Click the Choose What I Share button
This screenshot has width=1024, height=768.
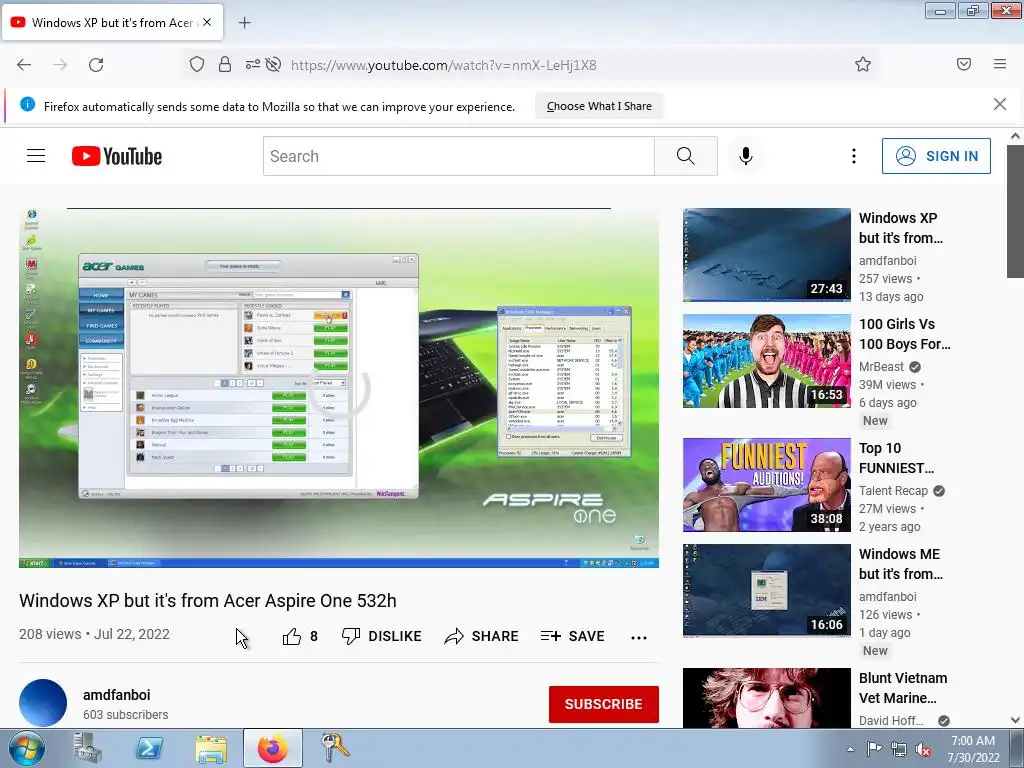[x=599, y=106]
